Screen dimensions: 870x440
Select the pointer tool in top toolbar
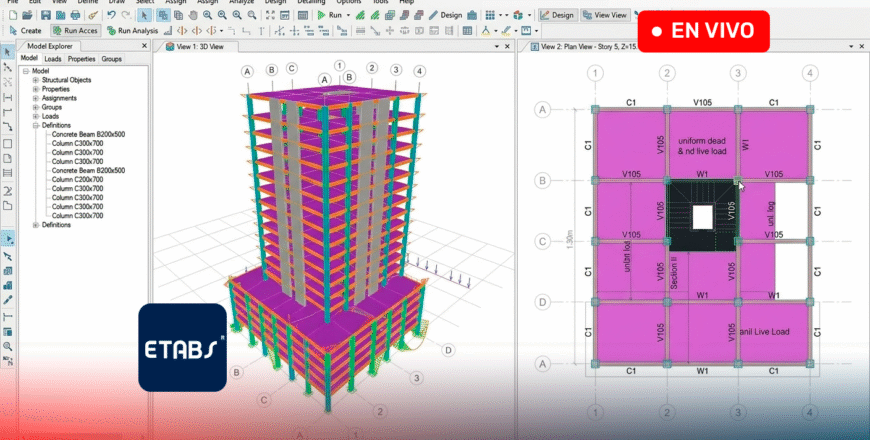(143, 16)
